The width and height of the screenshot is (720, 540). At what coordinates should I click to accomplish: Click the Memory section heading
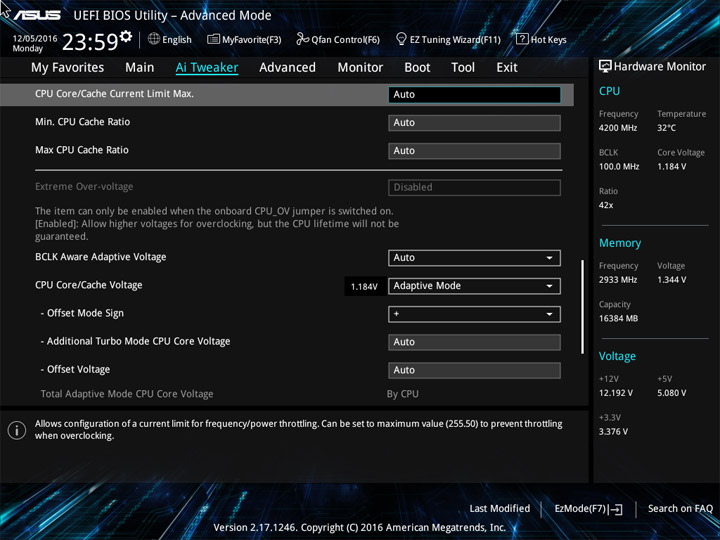[x=620, y=243]
